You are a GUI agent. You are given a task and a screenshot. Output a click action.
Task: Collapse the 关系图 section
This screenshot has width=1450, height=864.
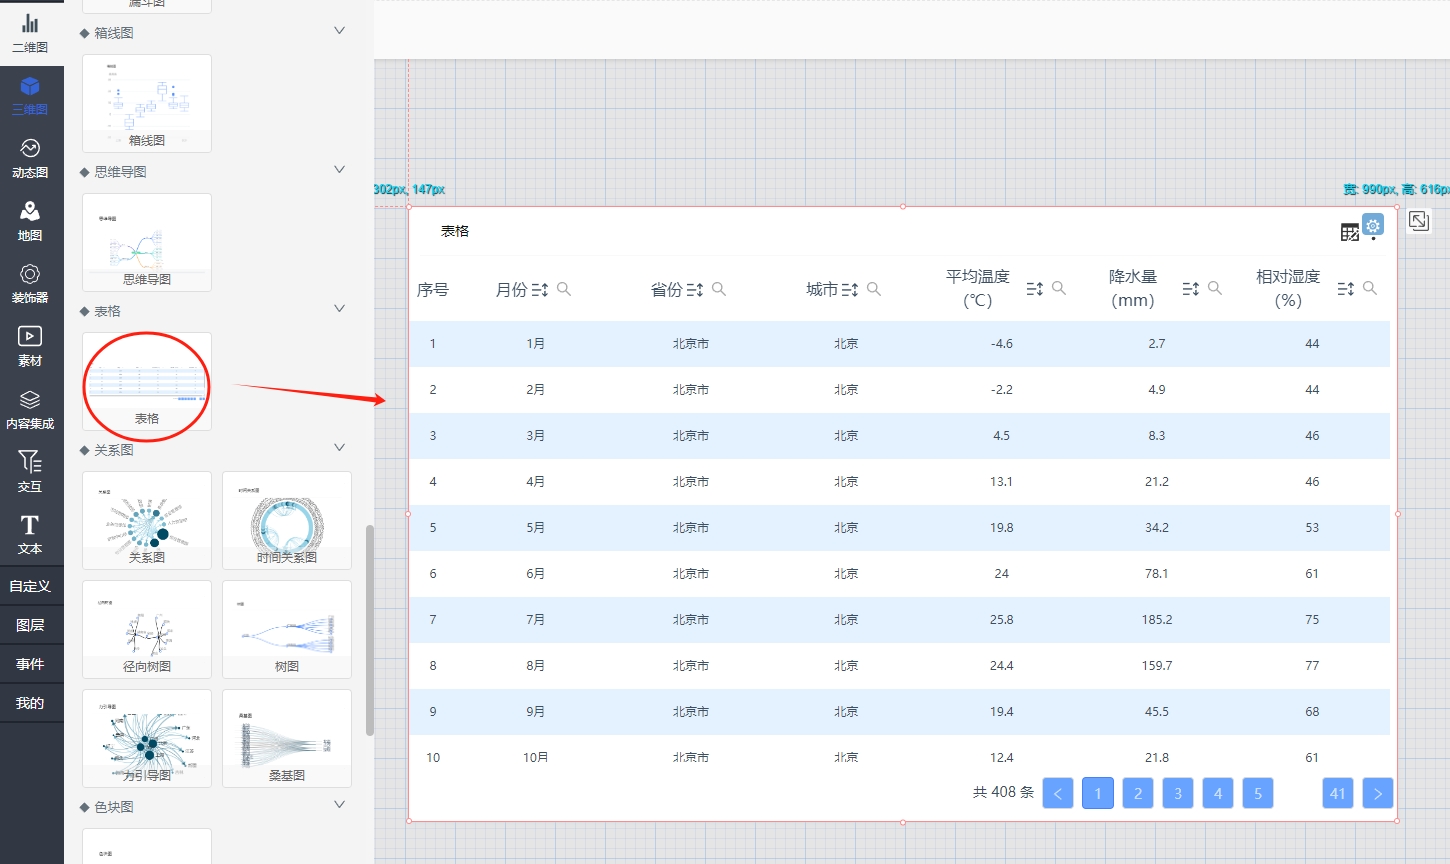pos(339,448)
